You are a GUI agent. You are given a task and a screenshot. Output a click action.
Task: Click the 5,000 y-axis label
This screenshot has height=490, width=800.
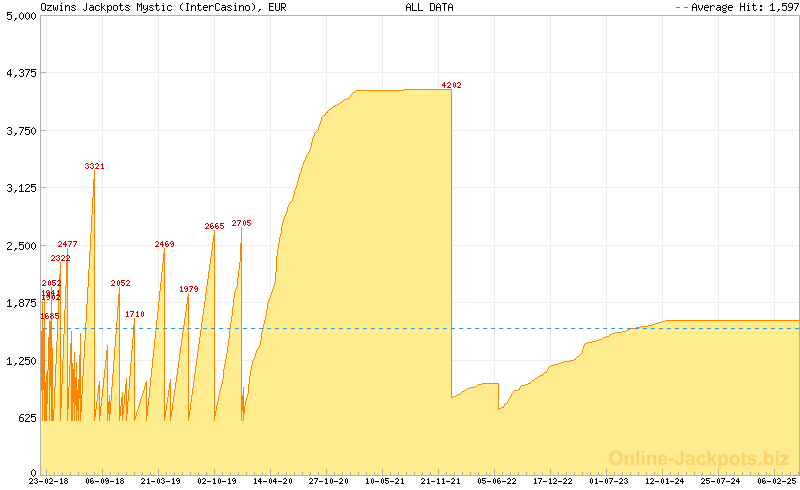click(x=20, y=15)
